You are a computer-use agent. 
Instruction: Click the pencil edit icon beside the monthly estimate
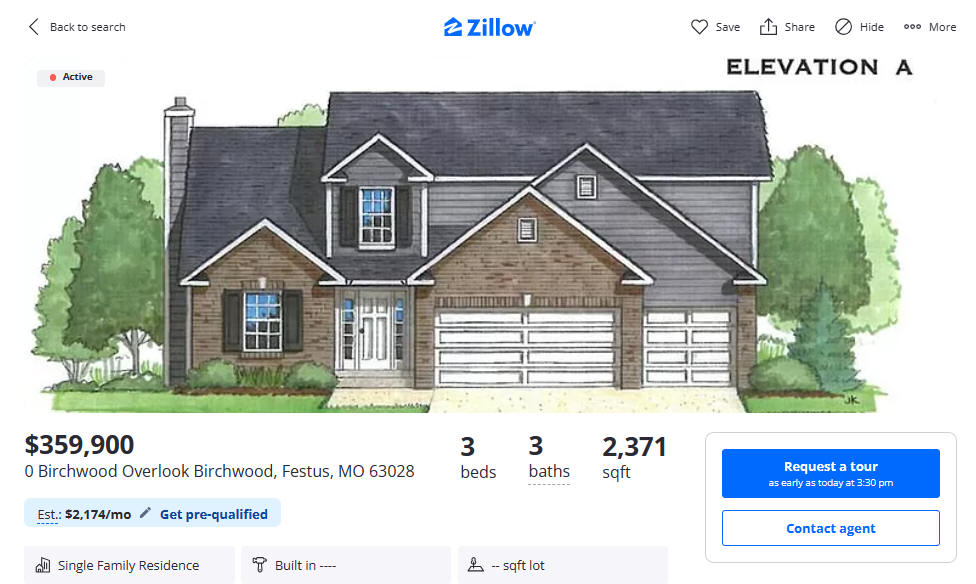pos(145,513)
